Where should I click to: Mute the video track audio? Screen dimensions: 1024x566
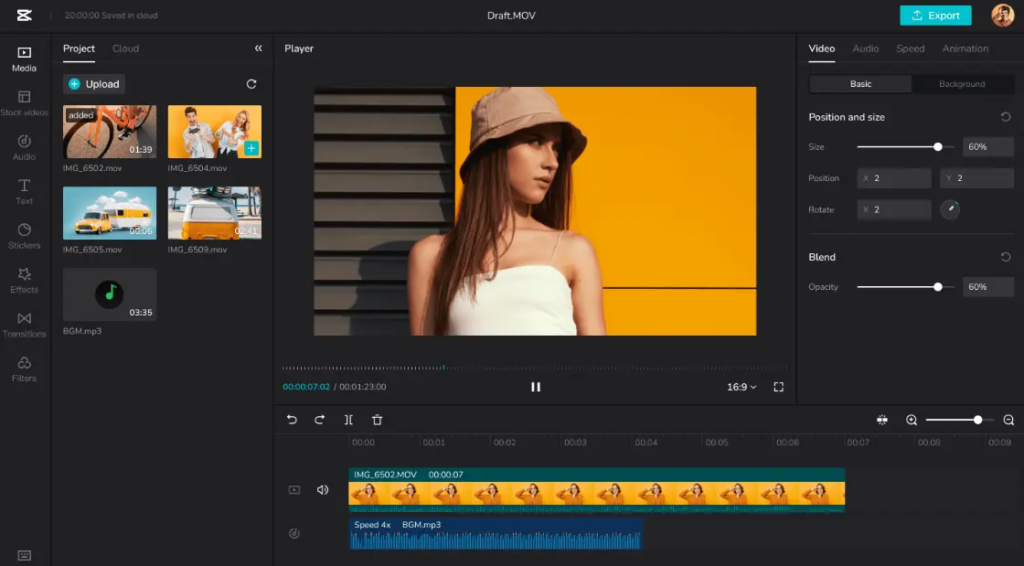point(323,490)
